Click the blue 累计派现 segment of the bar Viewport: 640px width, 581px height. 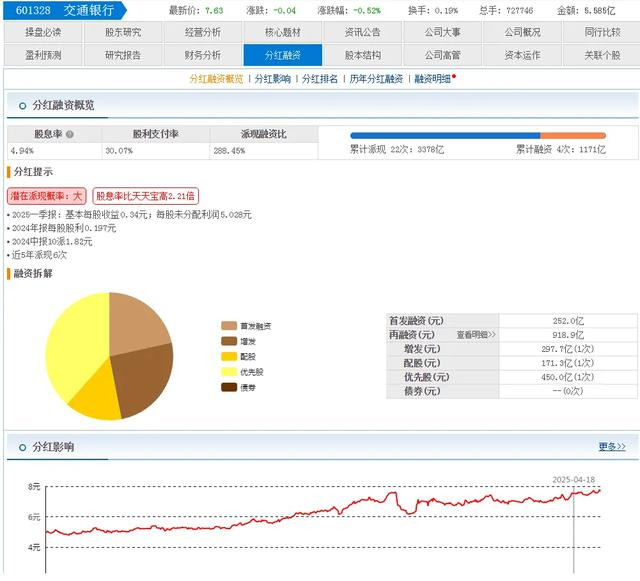(445, 135)
